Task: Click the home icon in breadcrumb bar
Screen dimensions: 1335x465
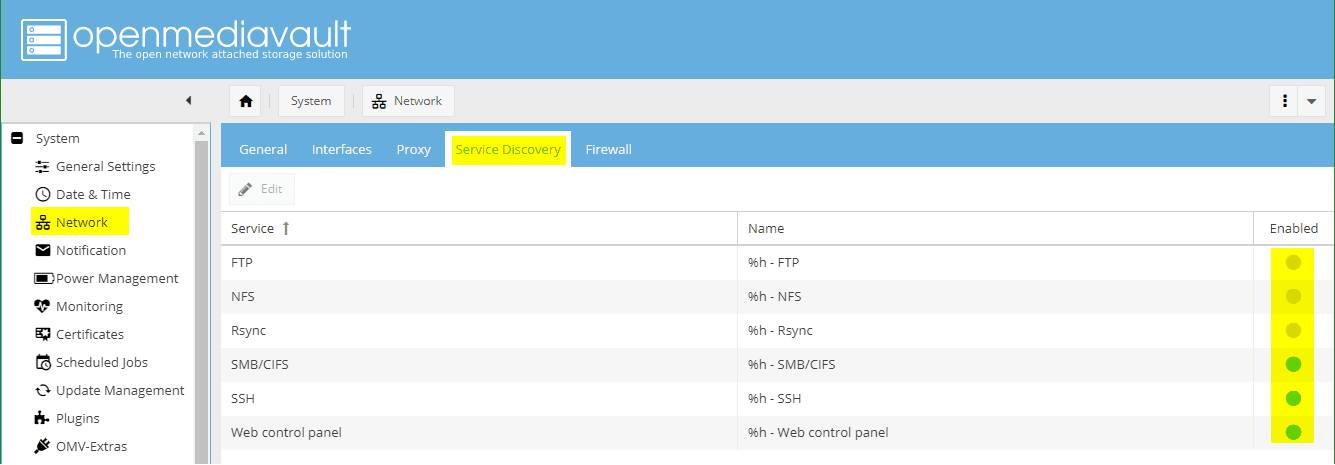Action: point(245,101)
